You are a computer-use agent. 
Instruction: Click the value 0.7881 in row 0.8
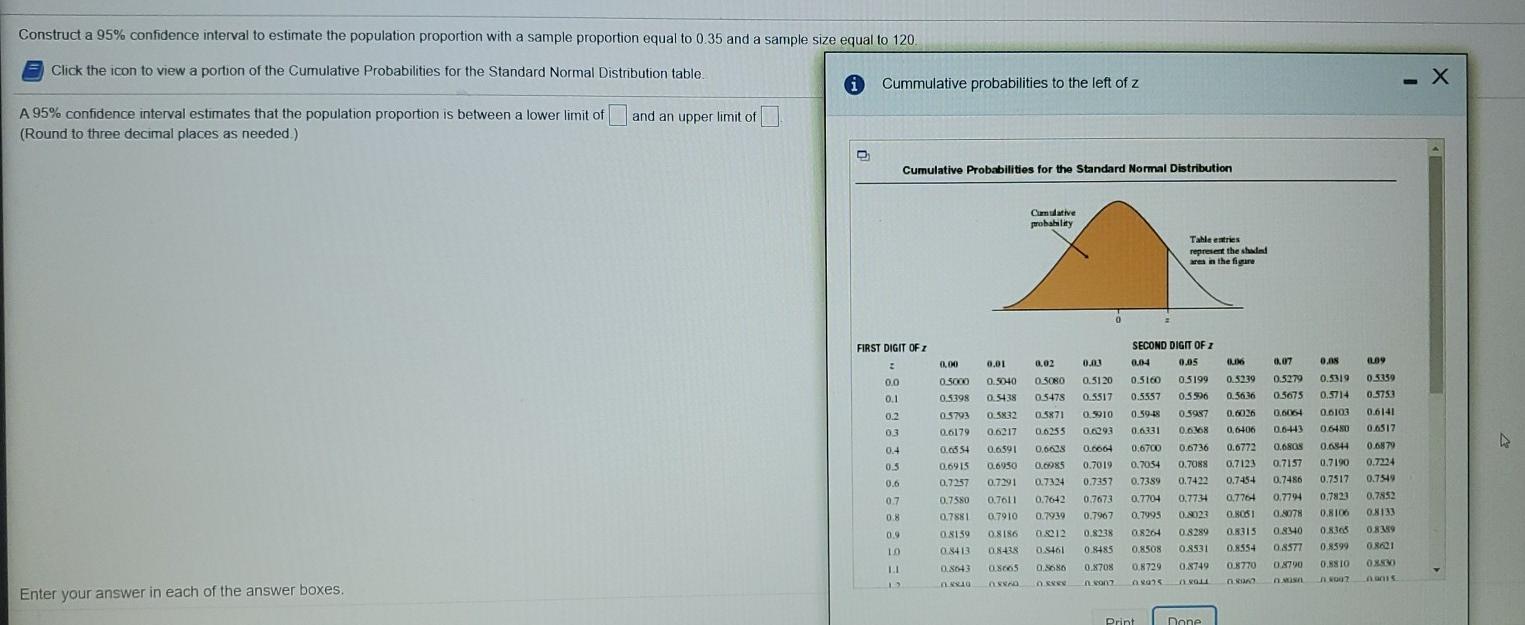point(955,517)
